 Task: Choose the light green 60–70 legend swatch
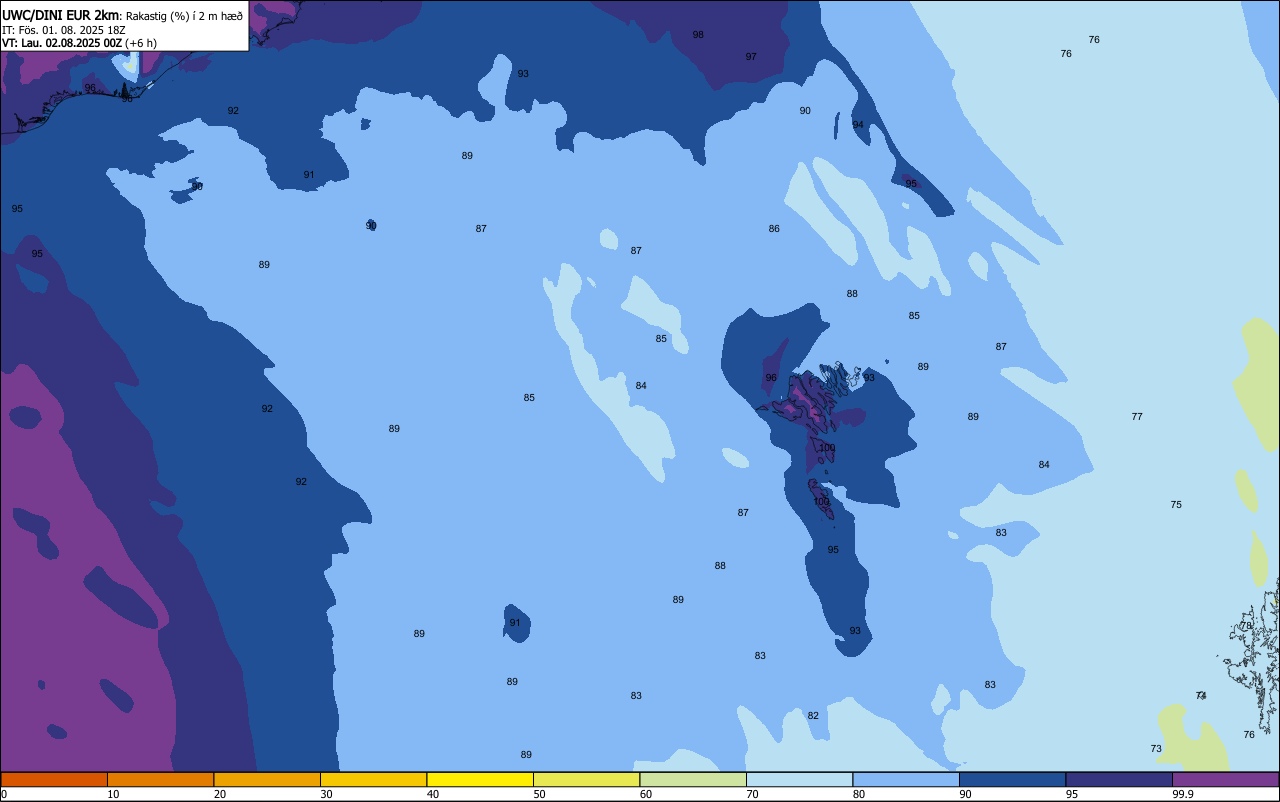pos(693,779)
